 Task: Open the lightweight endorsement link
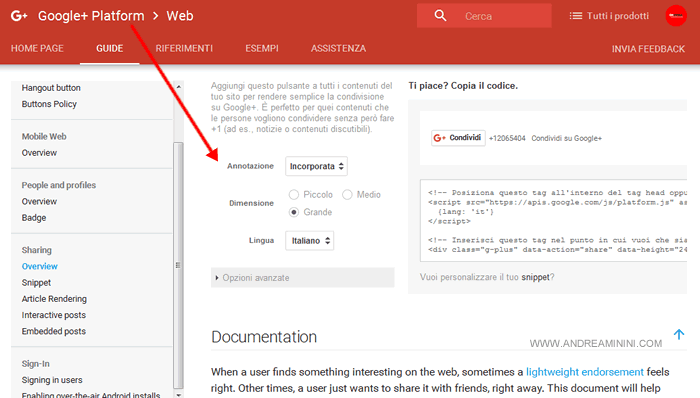pyautogui.click(x=584, y=372)
